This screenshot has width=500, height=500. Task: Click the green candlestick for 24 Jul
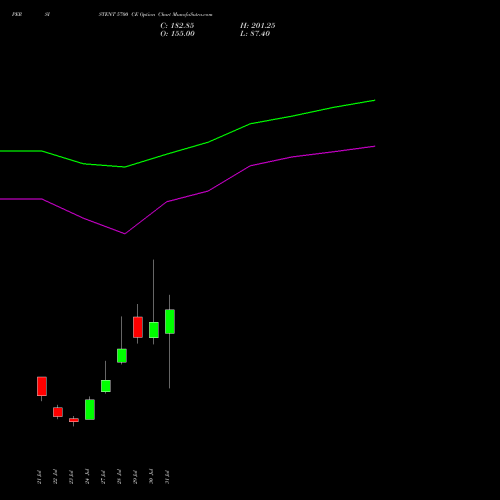(90, 409)
